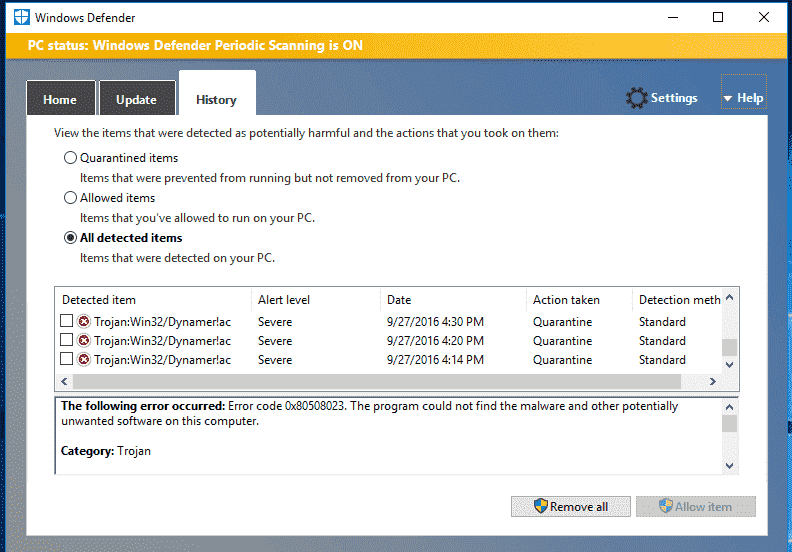The width and height of the screenshot is (792, 552).
Task: Click the date 9/27/2016 4:30 PM
Action: point(435,322)
